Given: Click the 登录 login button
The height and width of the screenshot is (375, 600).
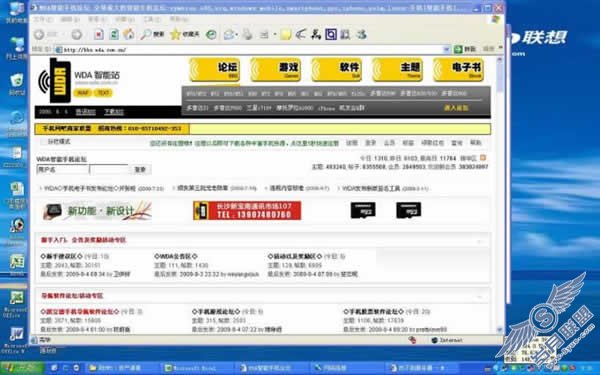Looking at the screenshot, I should [x=140, y=170].
